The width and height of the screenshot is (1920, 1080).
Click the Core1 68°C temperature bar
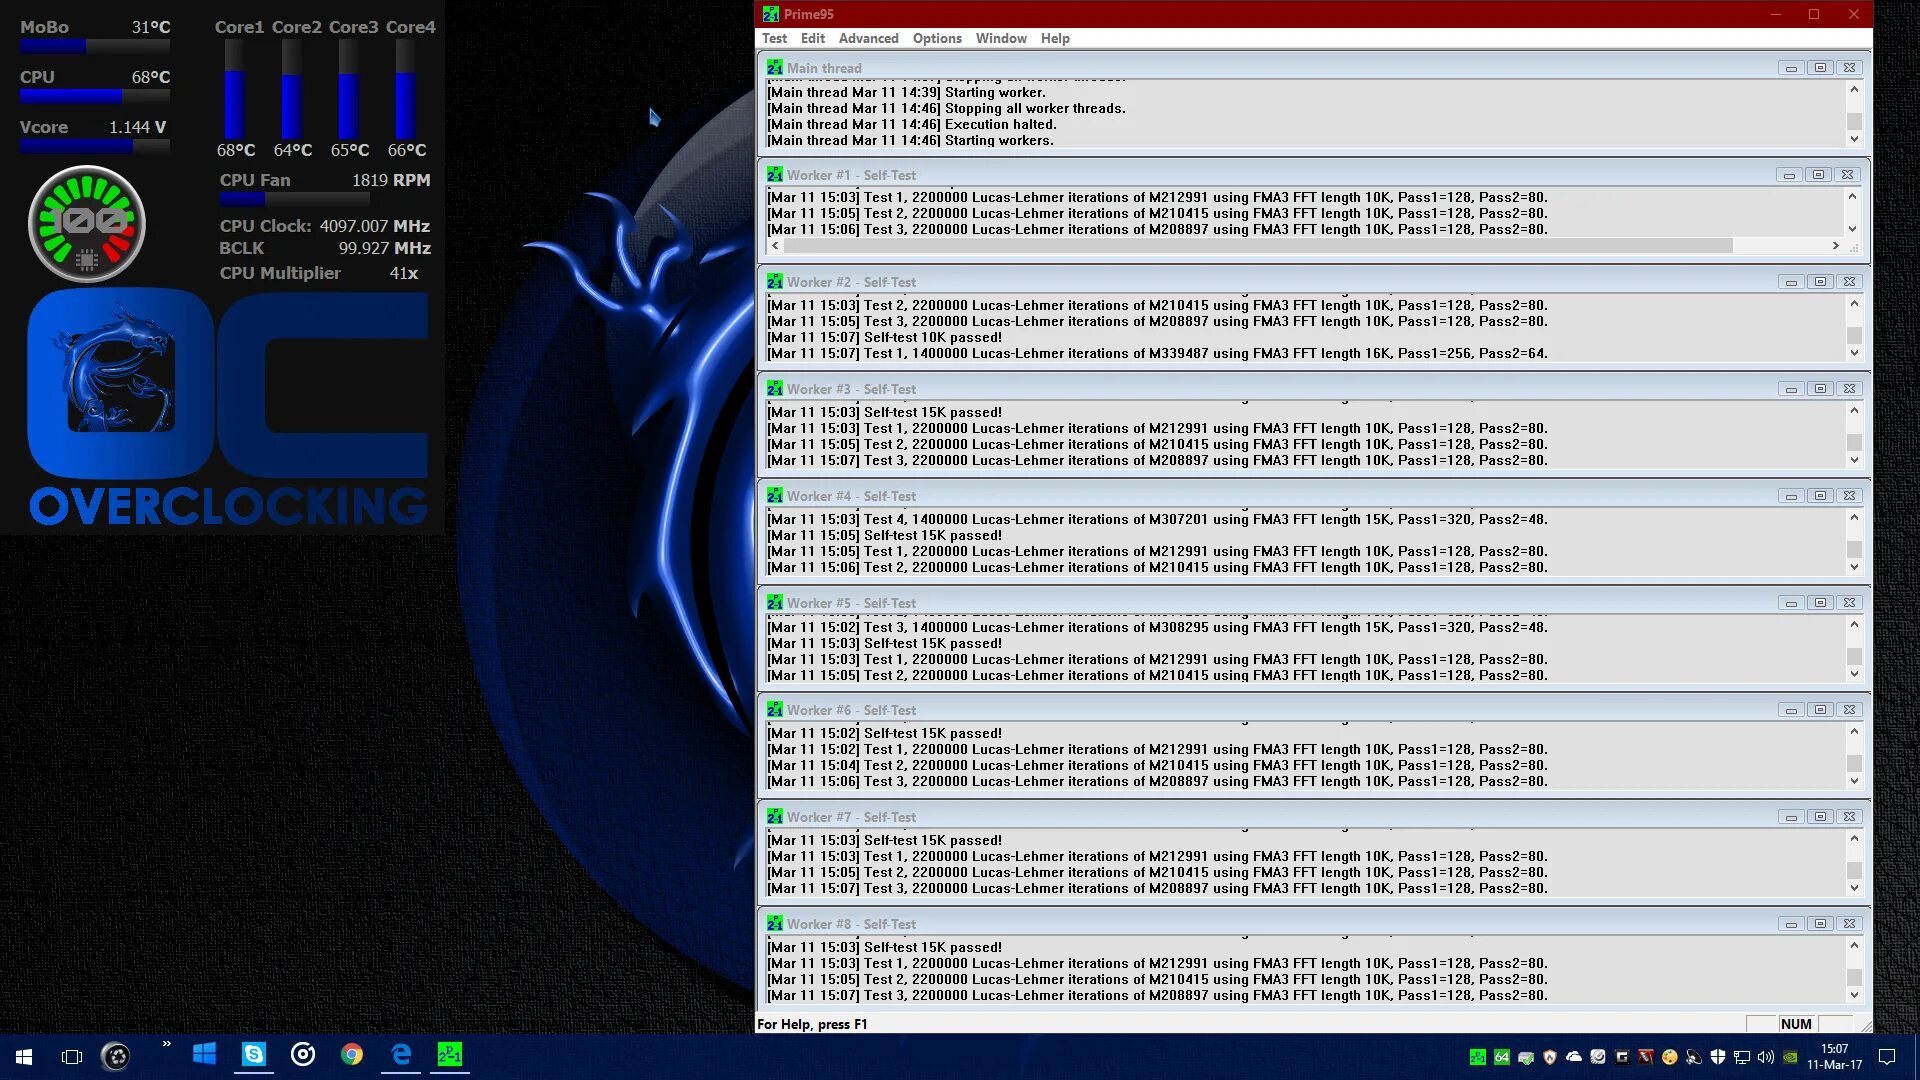coord(234,90)
